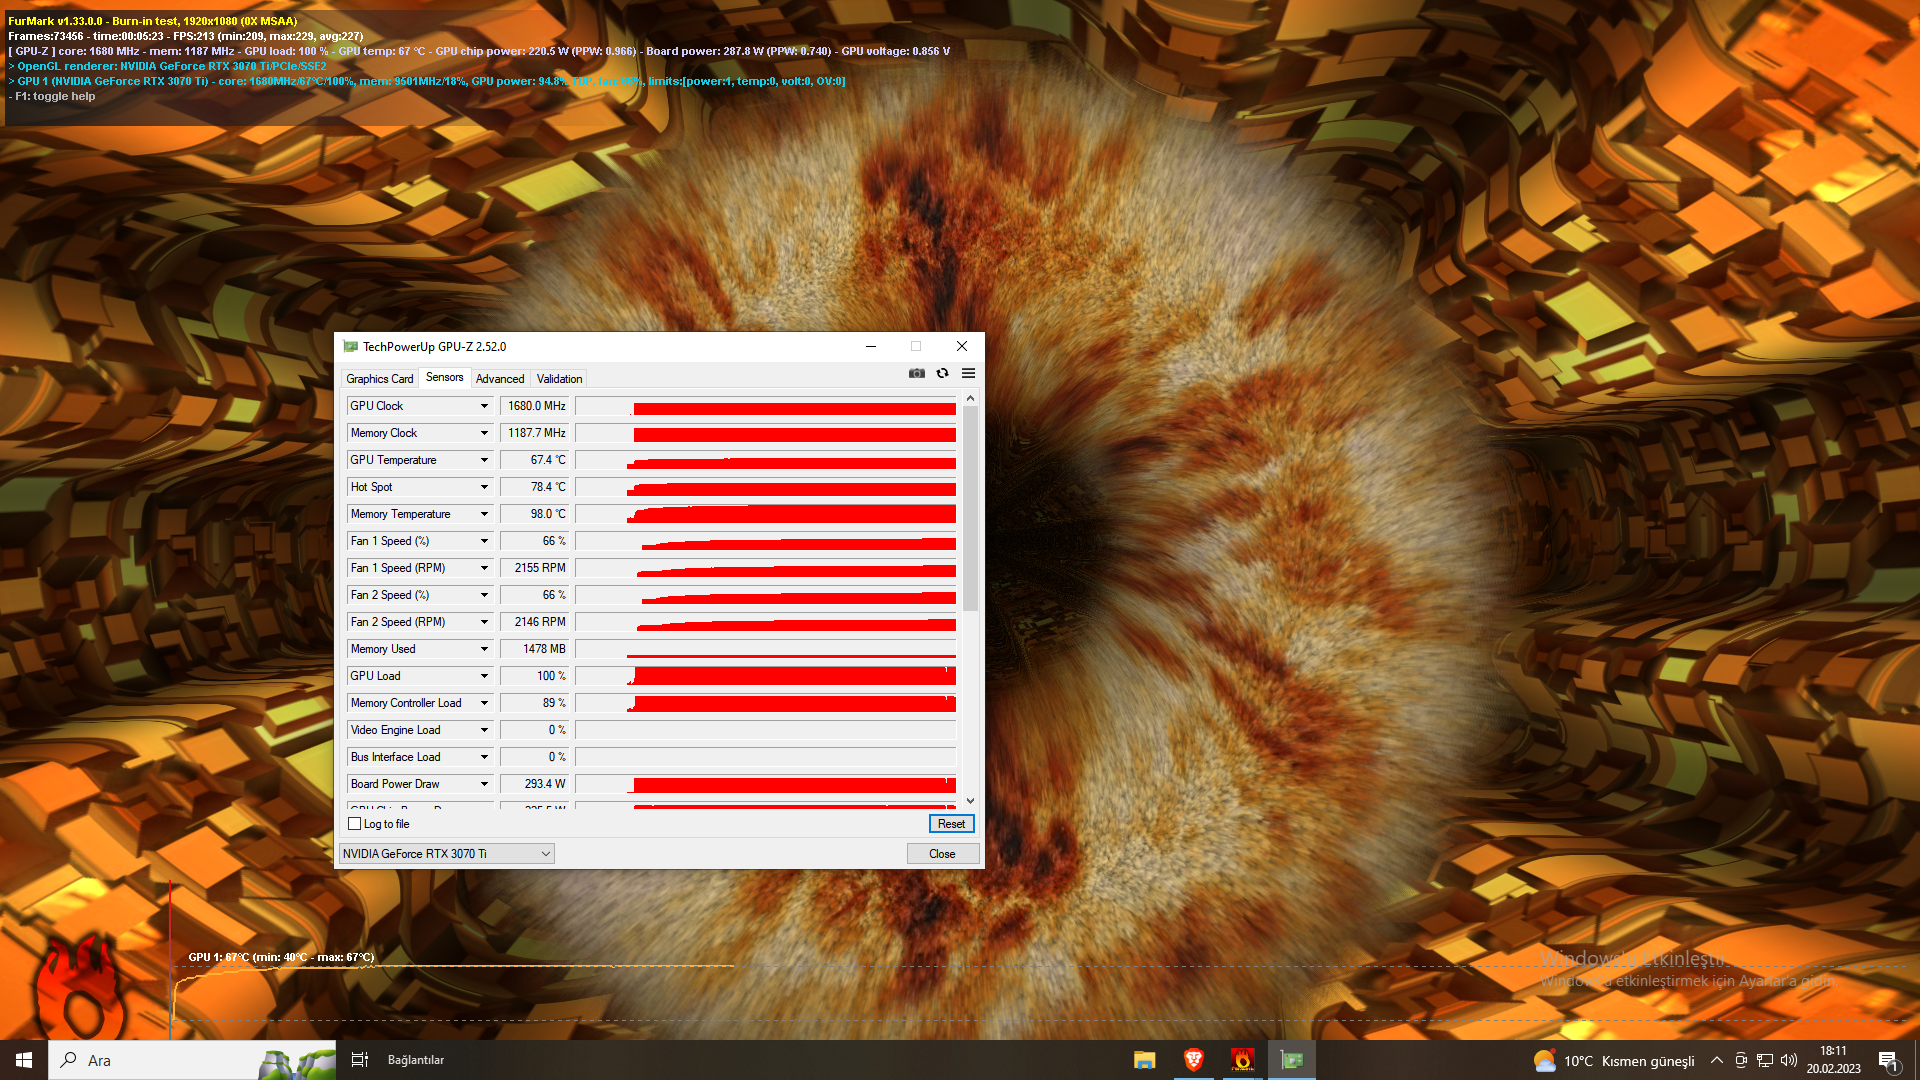Open the Windows Start menu
Image resolution: width=1920 pixels, height=1080 pixels.
[x=24, y=1060]
